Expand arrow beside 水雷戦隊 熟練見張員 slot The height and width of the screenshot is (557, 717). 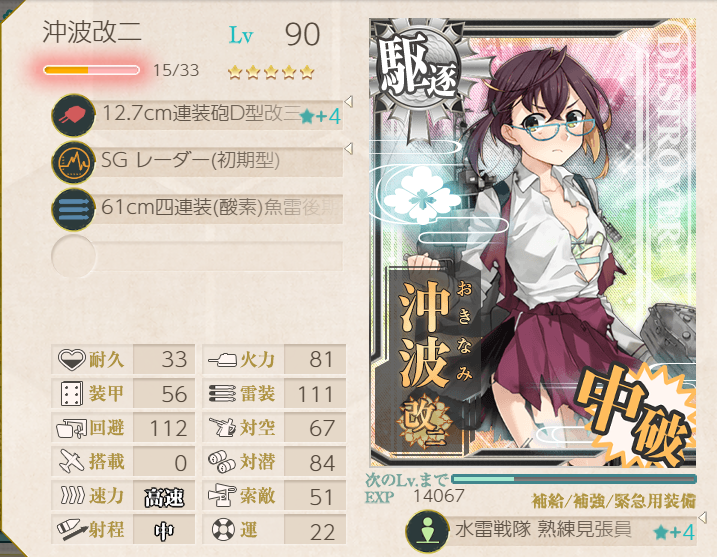pos(702,517)
